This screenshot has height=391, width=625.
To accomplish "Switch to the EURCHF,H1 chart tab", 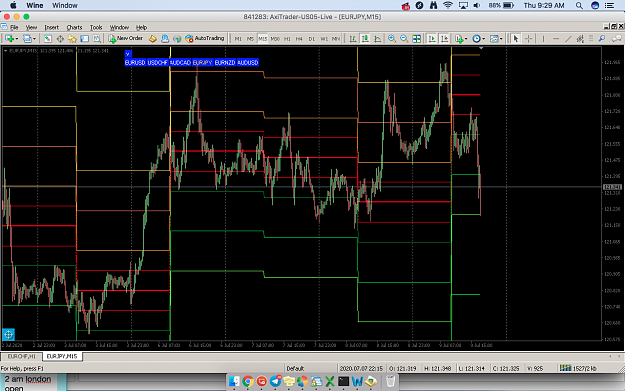I will [22, 356].
